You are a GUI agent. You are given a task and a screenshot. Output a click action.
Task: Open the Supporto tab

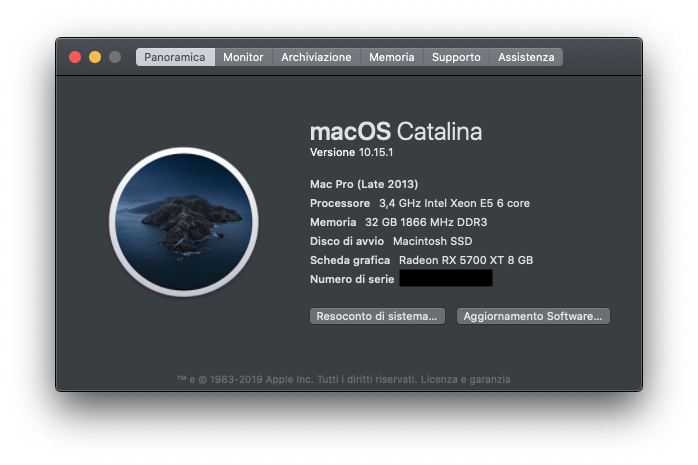pos(456,57)
